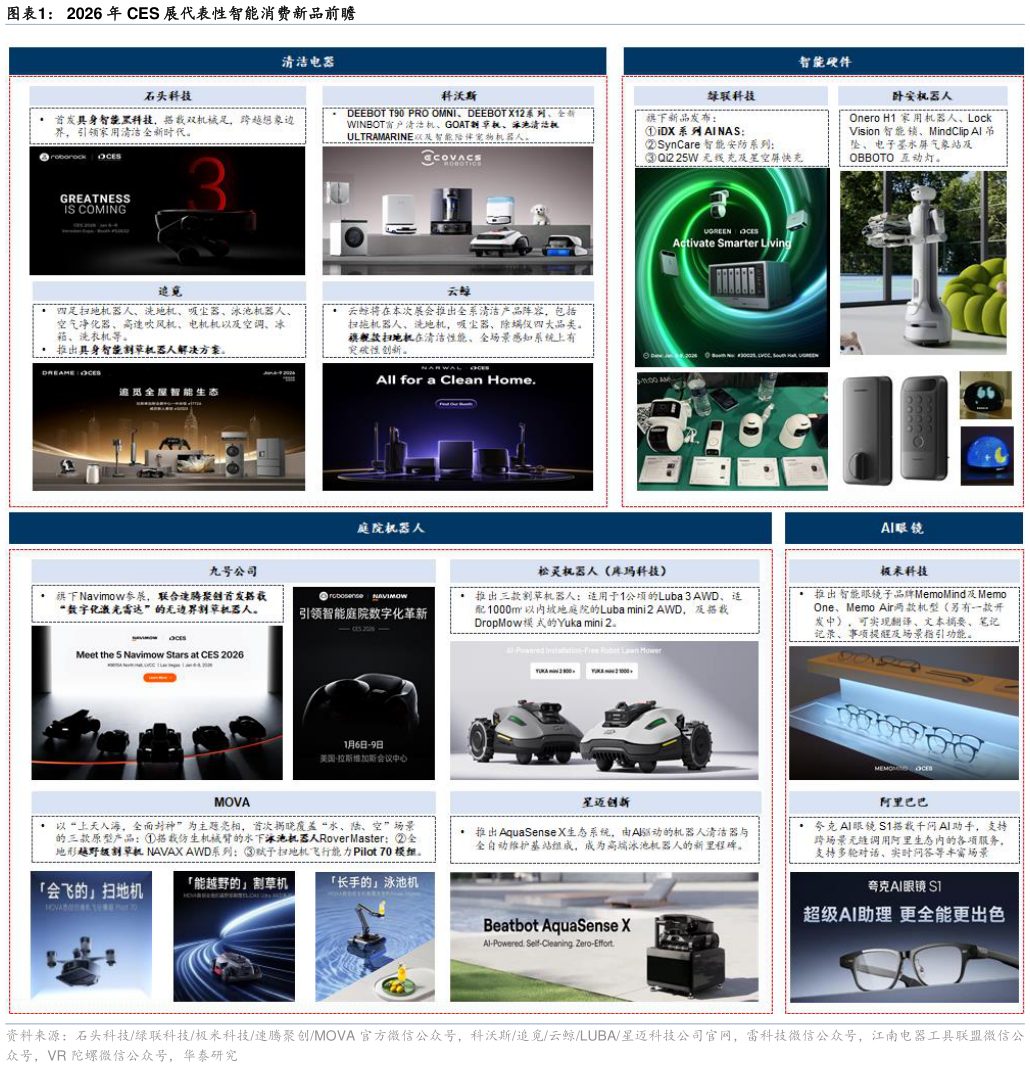Click the Onero H1 household robot photo
Image resolution: width=1030 pixels, height=1068 pixels.
coord(922,263)
